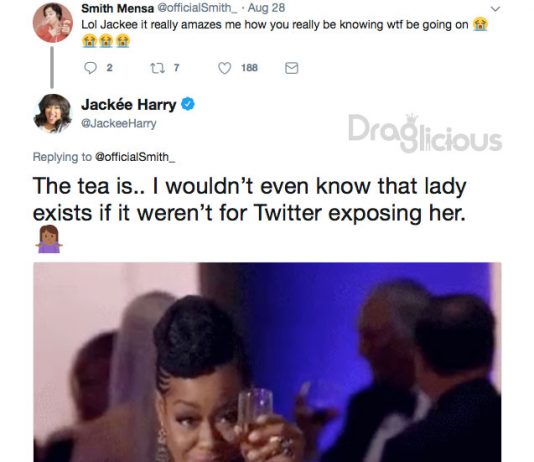Open the Aug 28 tweet timestamp

(266, 8)
